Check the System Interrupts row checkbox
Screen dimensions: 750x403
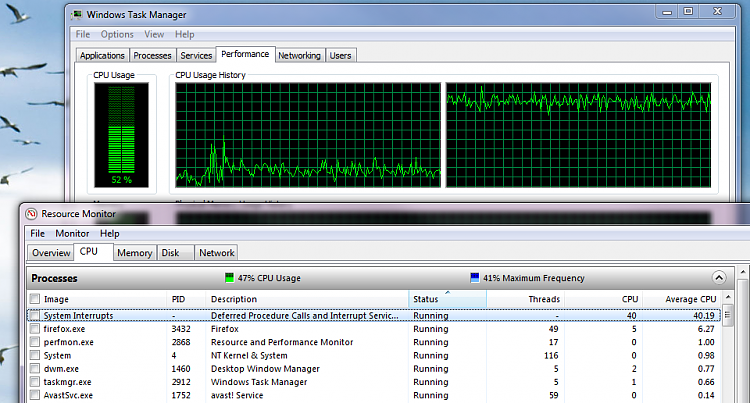(35, 316)
